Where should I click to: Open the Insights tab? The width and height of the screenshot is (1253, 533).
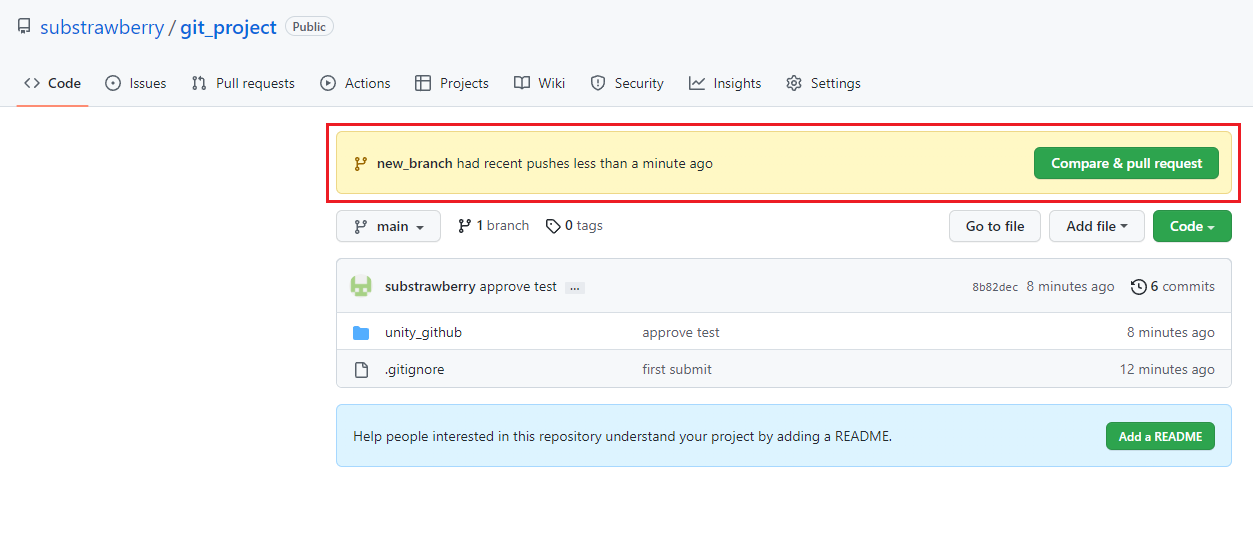point(725,83)
